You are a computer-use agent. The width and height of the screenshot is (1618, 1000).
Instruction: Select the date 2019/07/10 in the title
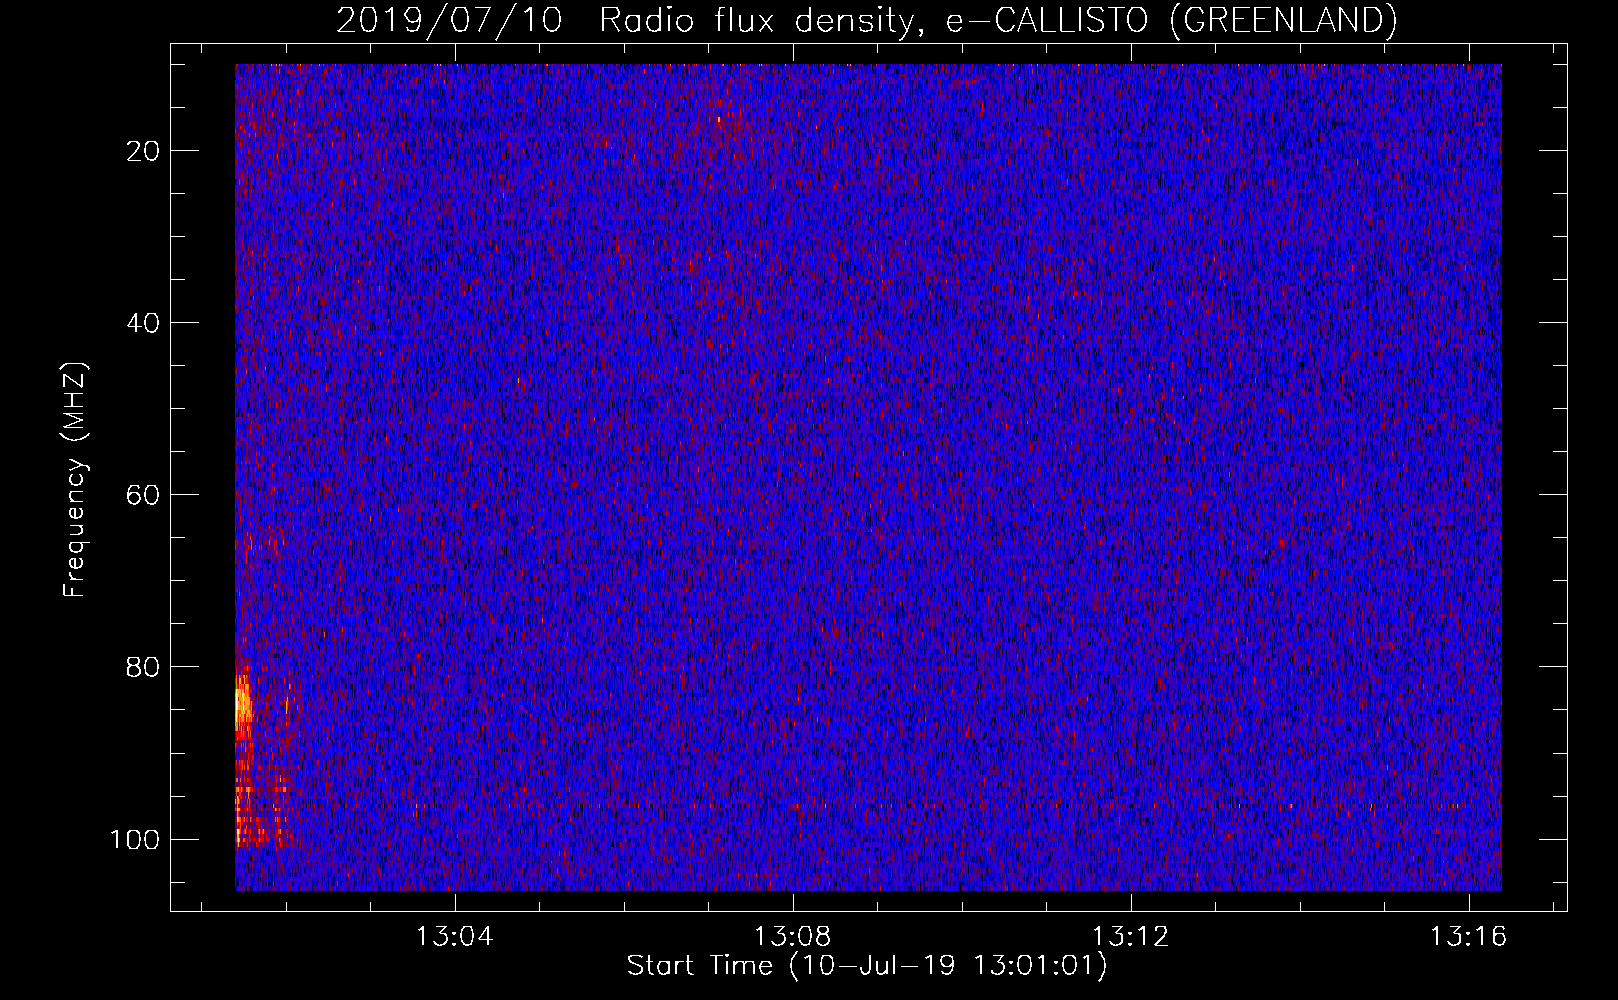point(449,20)
